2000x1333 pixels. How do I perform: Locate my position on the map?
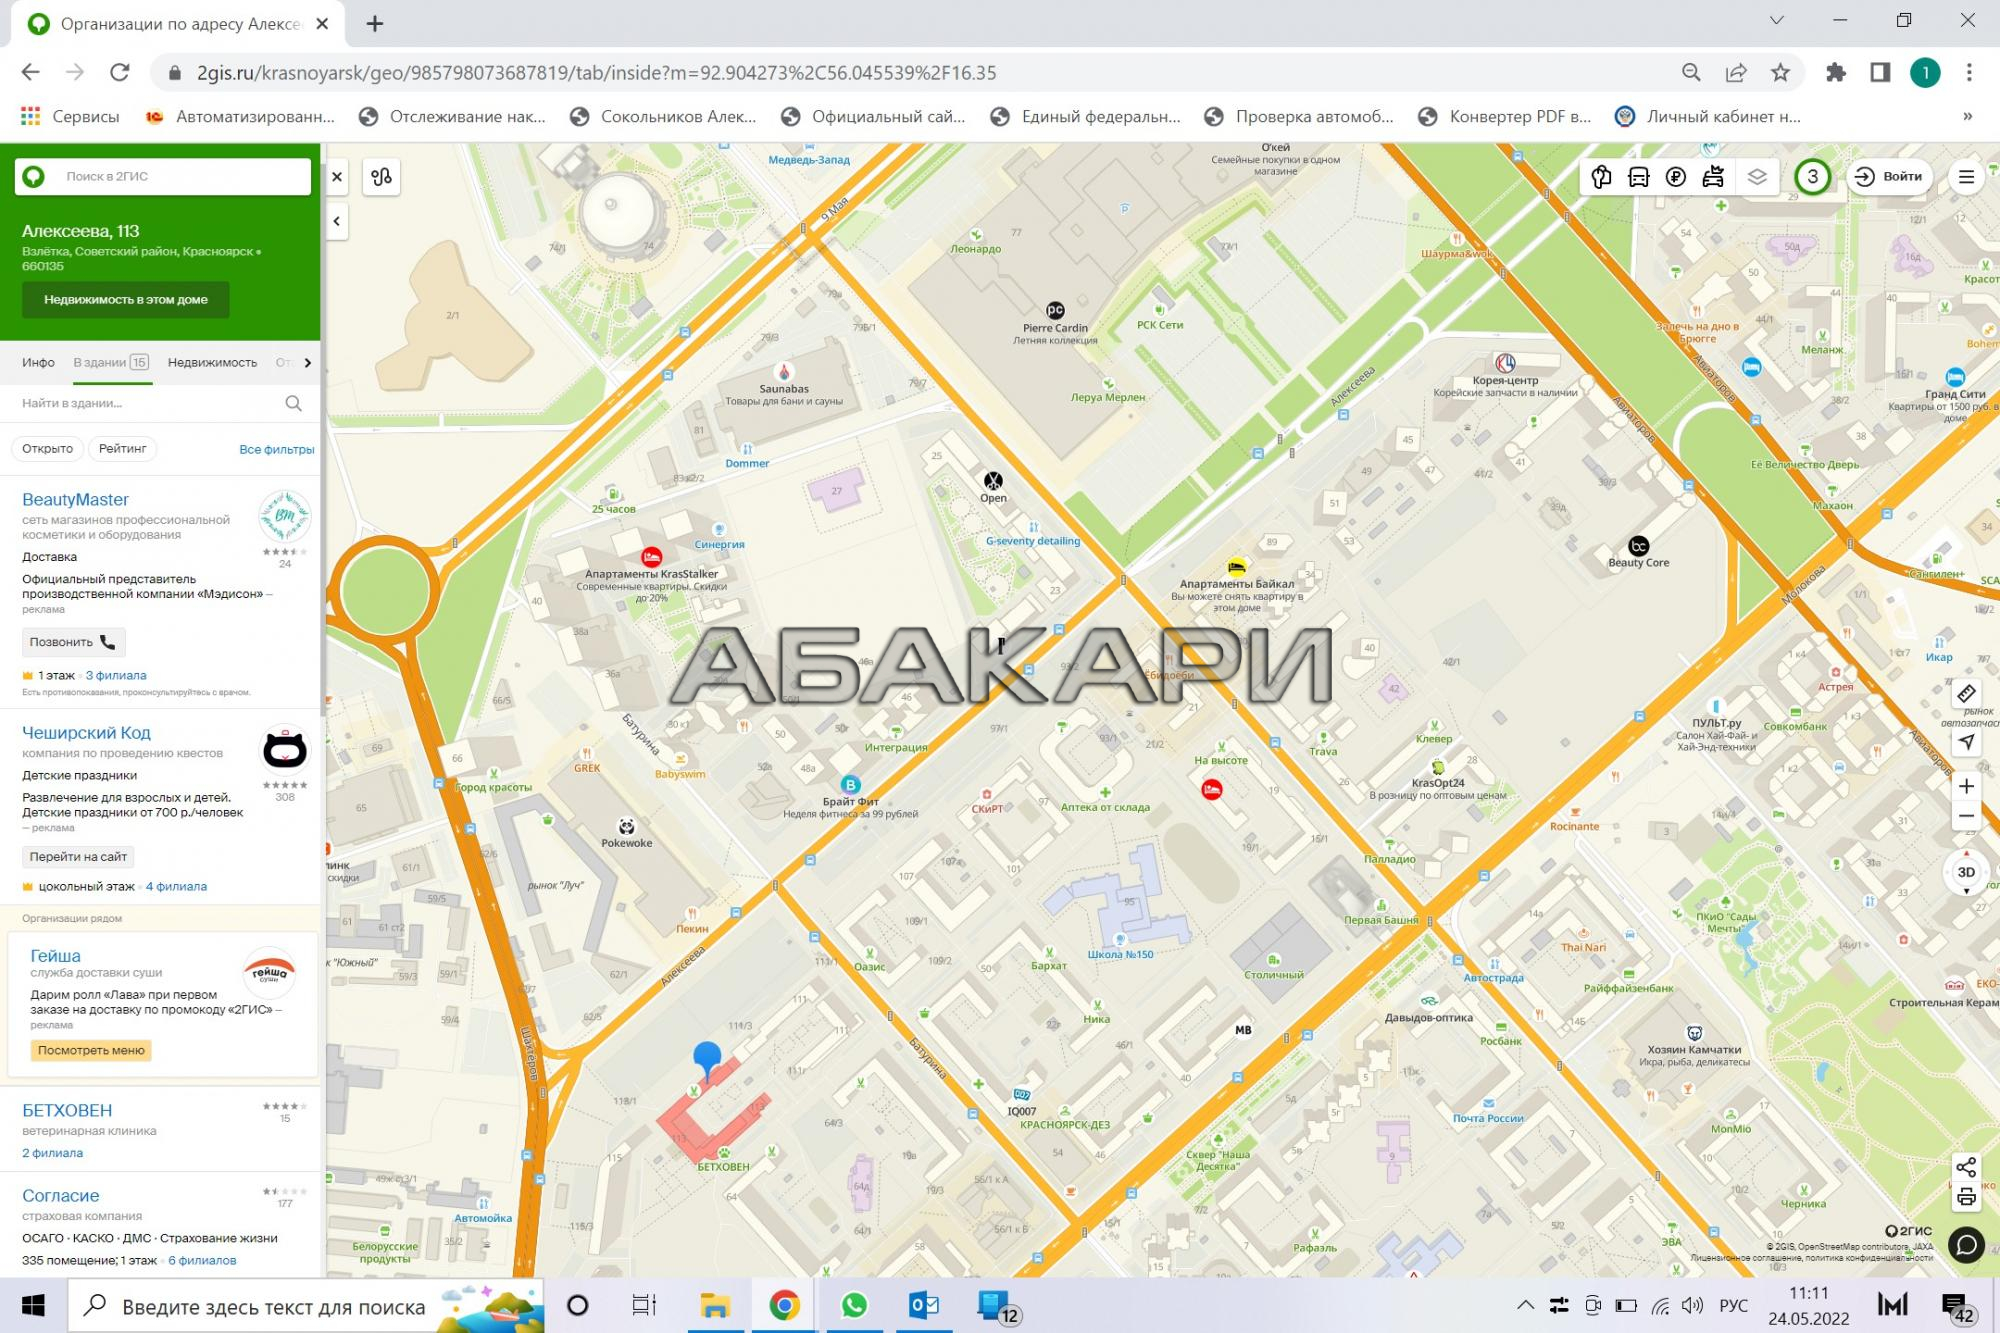click(x=1966, y=741)
